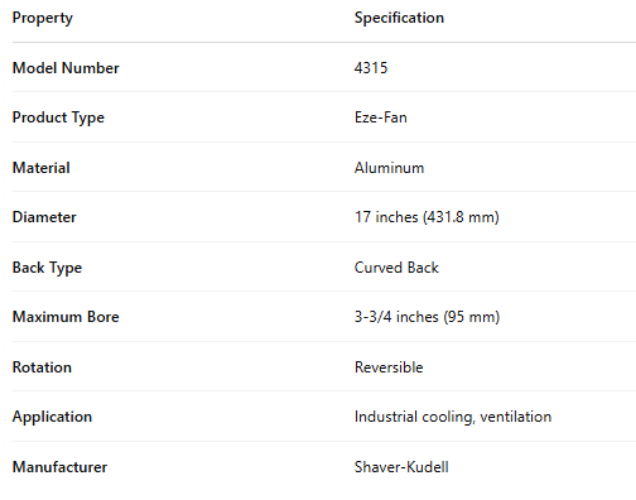Click the Industrial cooling, ventilation value
Screen dimensions: 636x500
(453, 416)
